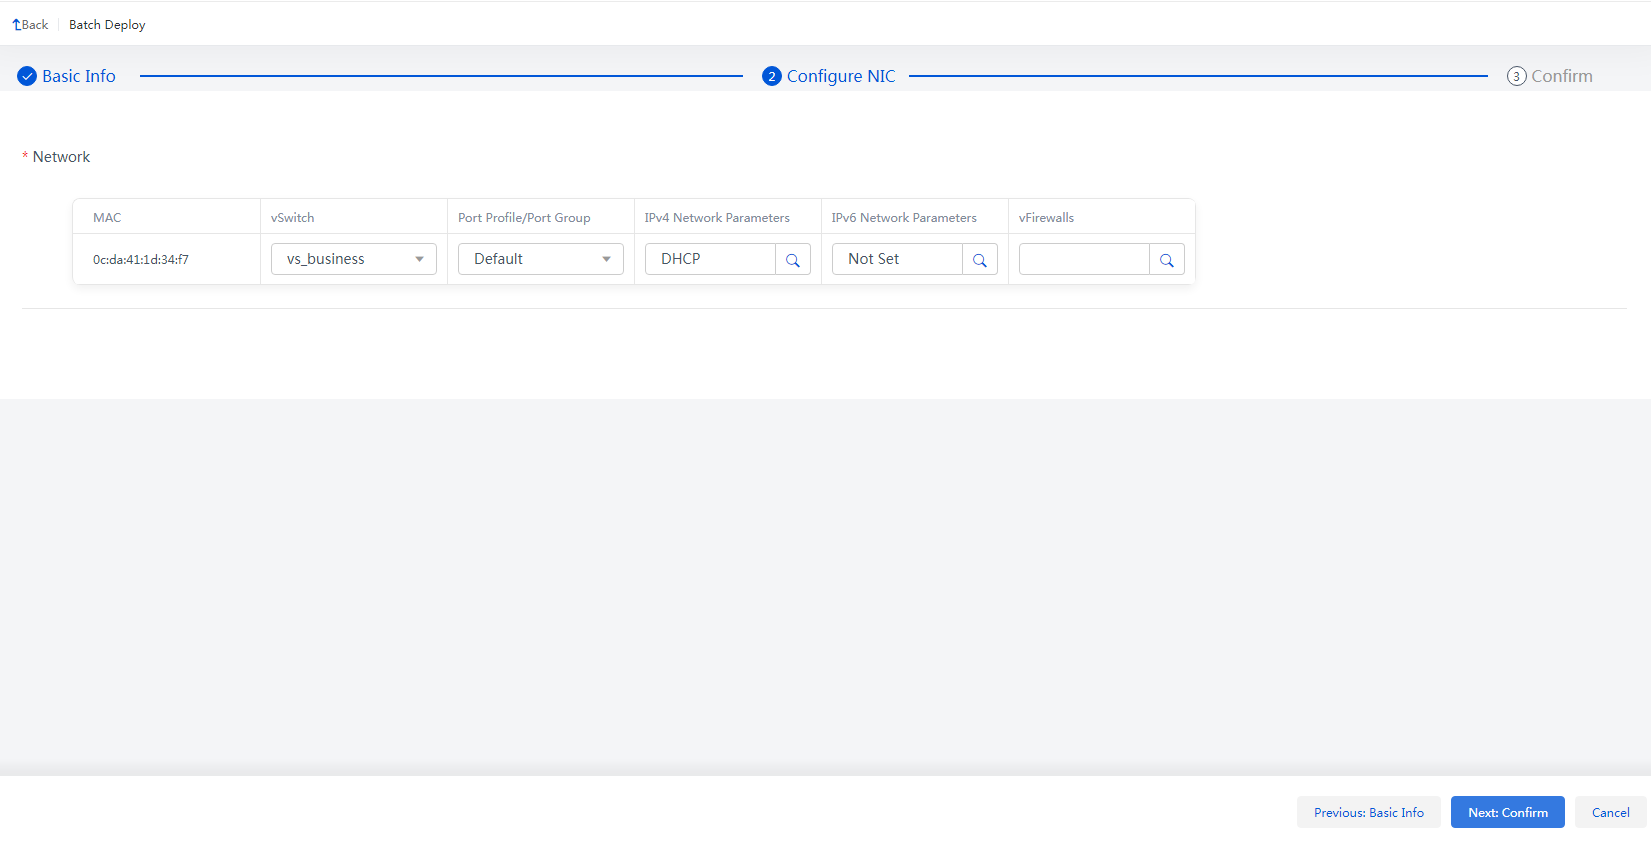
Task: Click Previous: Basic Info button
Action: coord(1369,812)
